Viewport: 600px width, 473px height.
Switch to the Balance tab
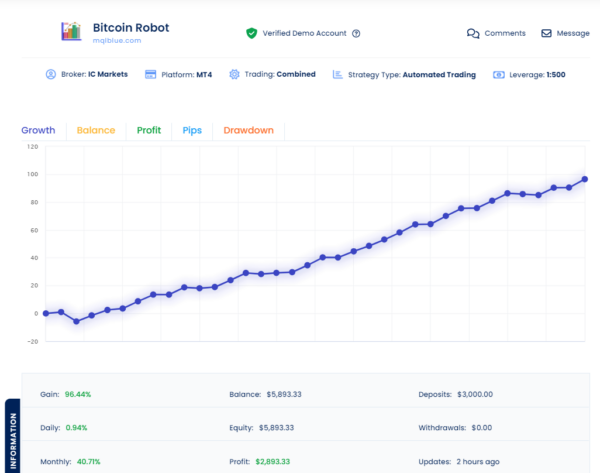pyautogui.click(x=96, y=130)
